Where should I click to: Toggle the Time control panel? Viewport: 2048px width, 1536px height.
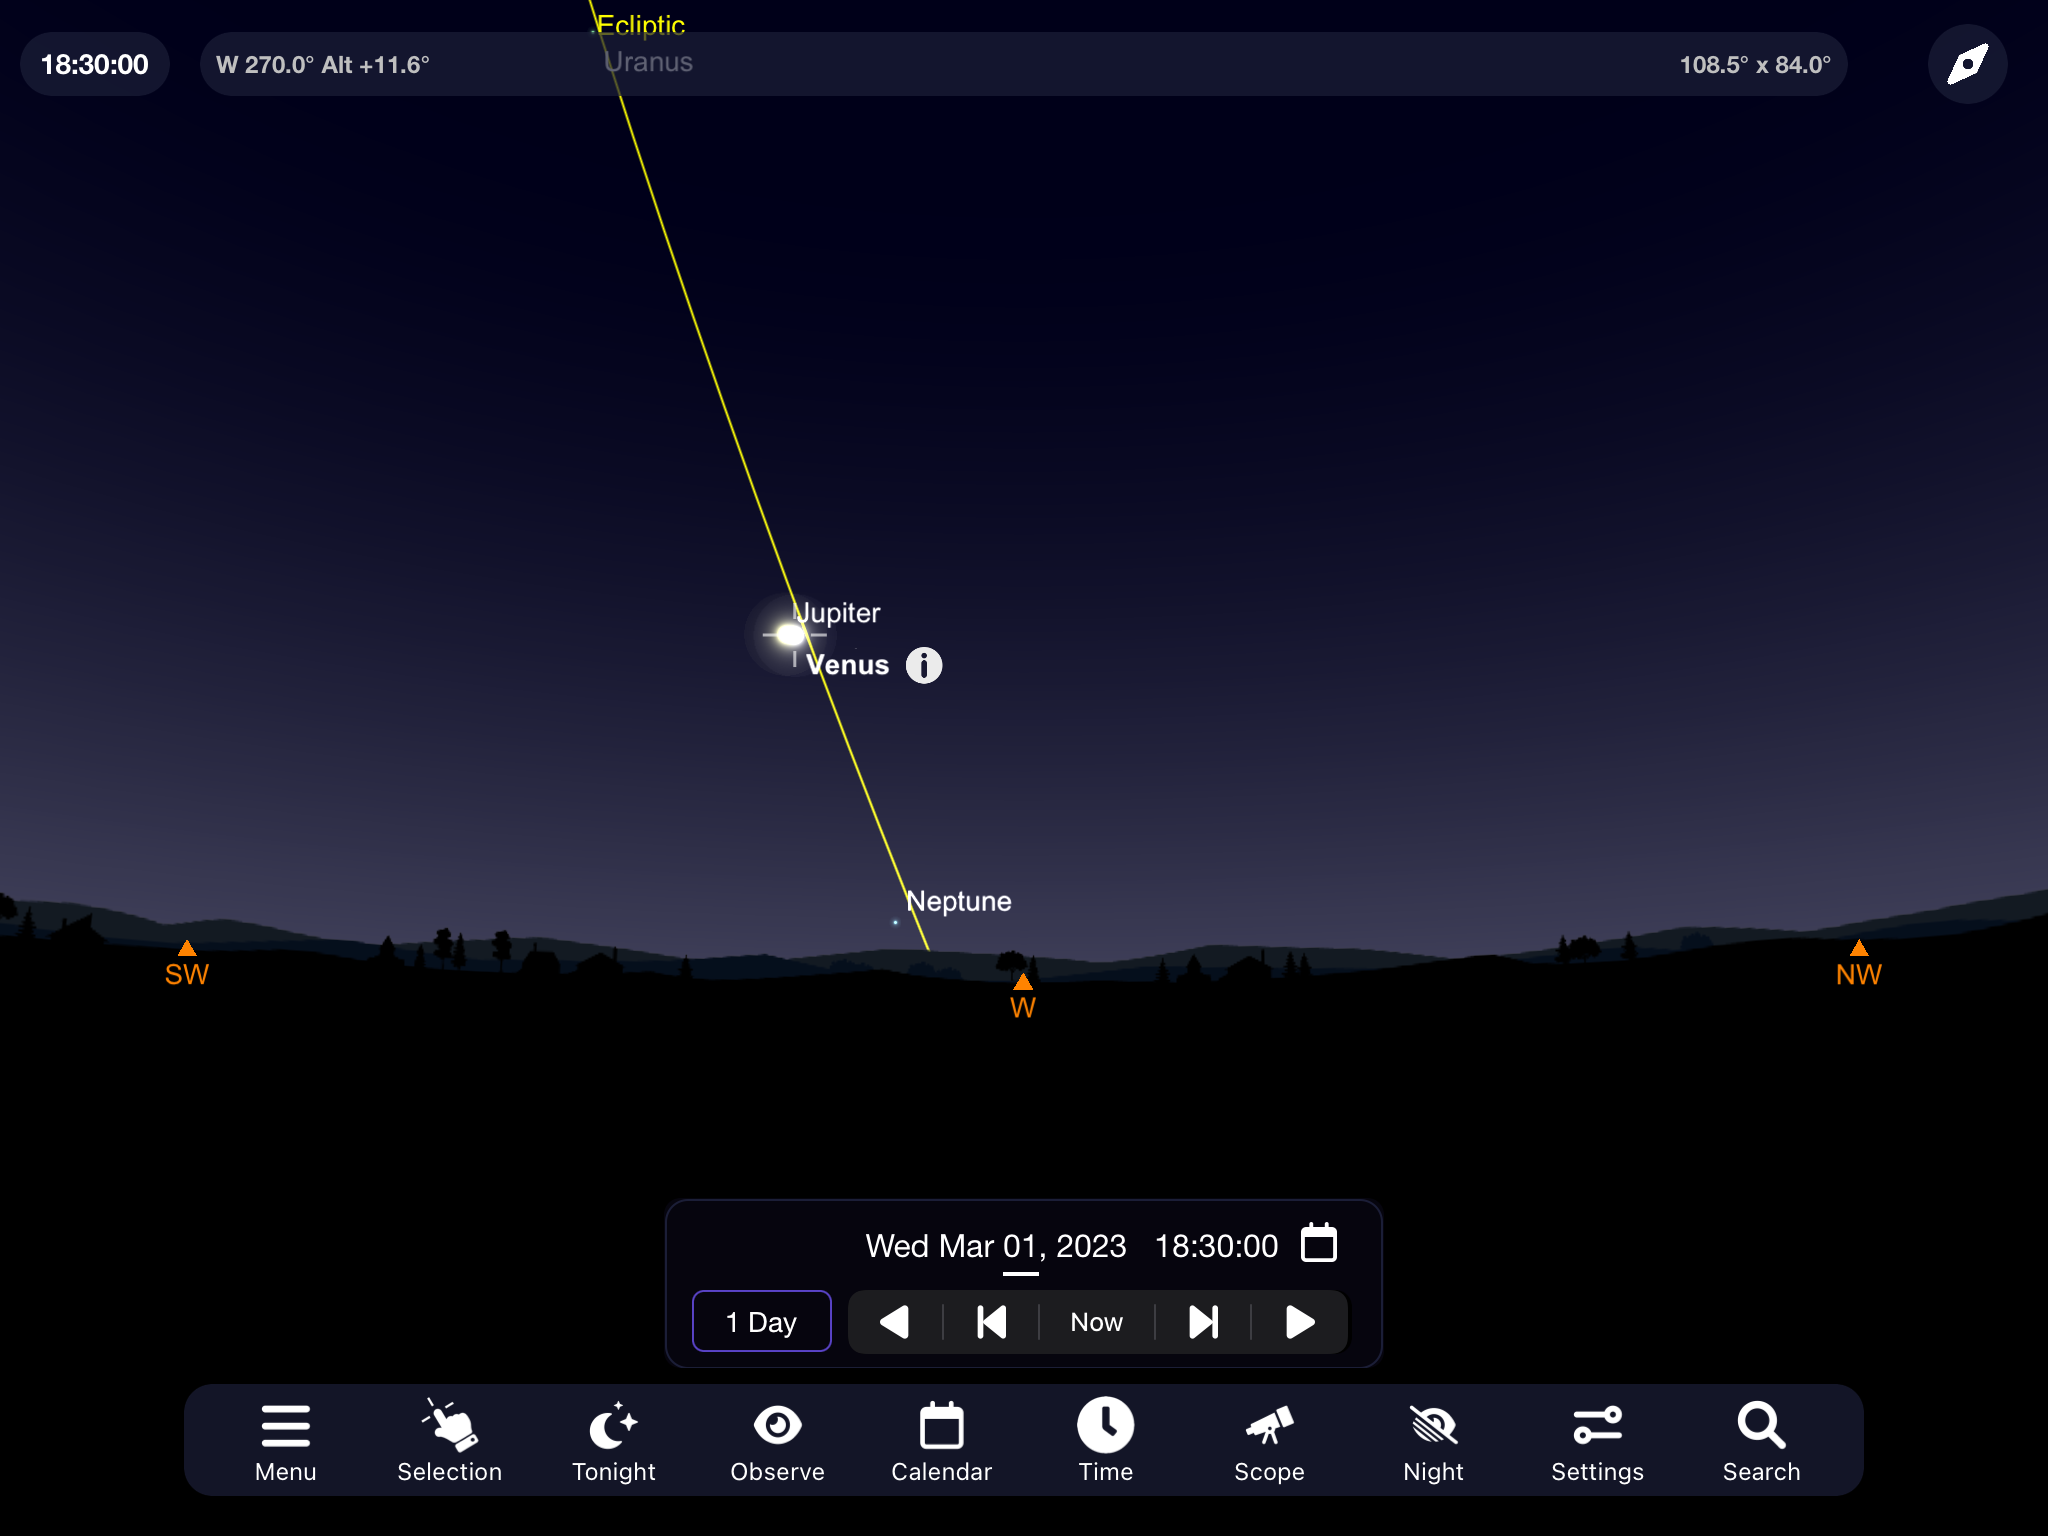[x=1105, y=1441]
